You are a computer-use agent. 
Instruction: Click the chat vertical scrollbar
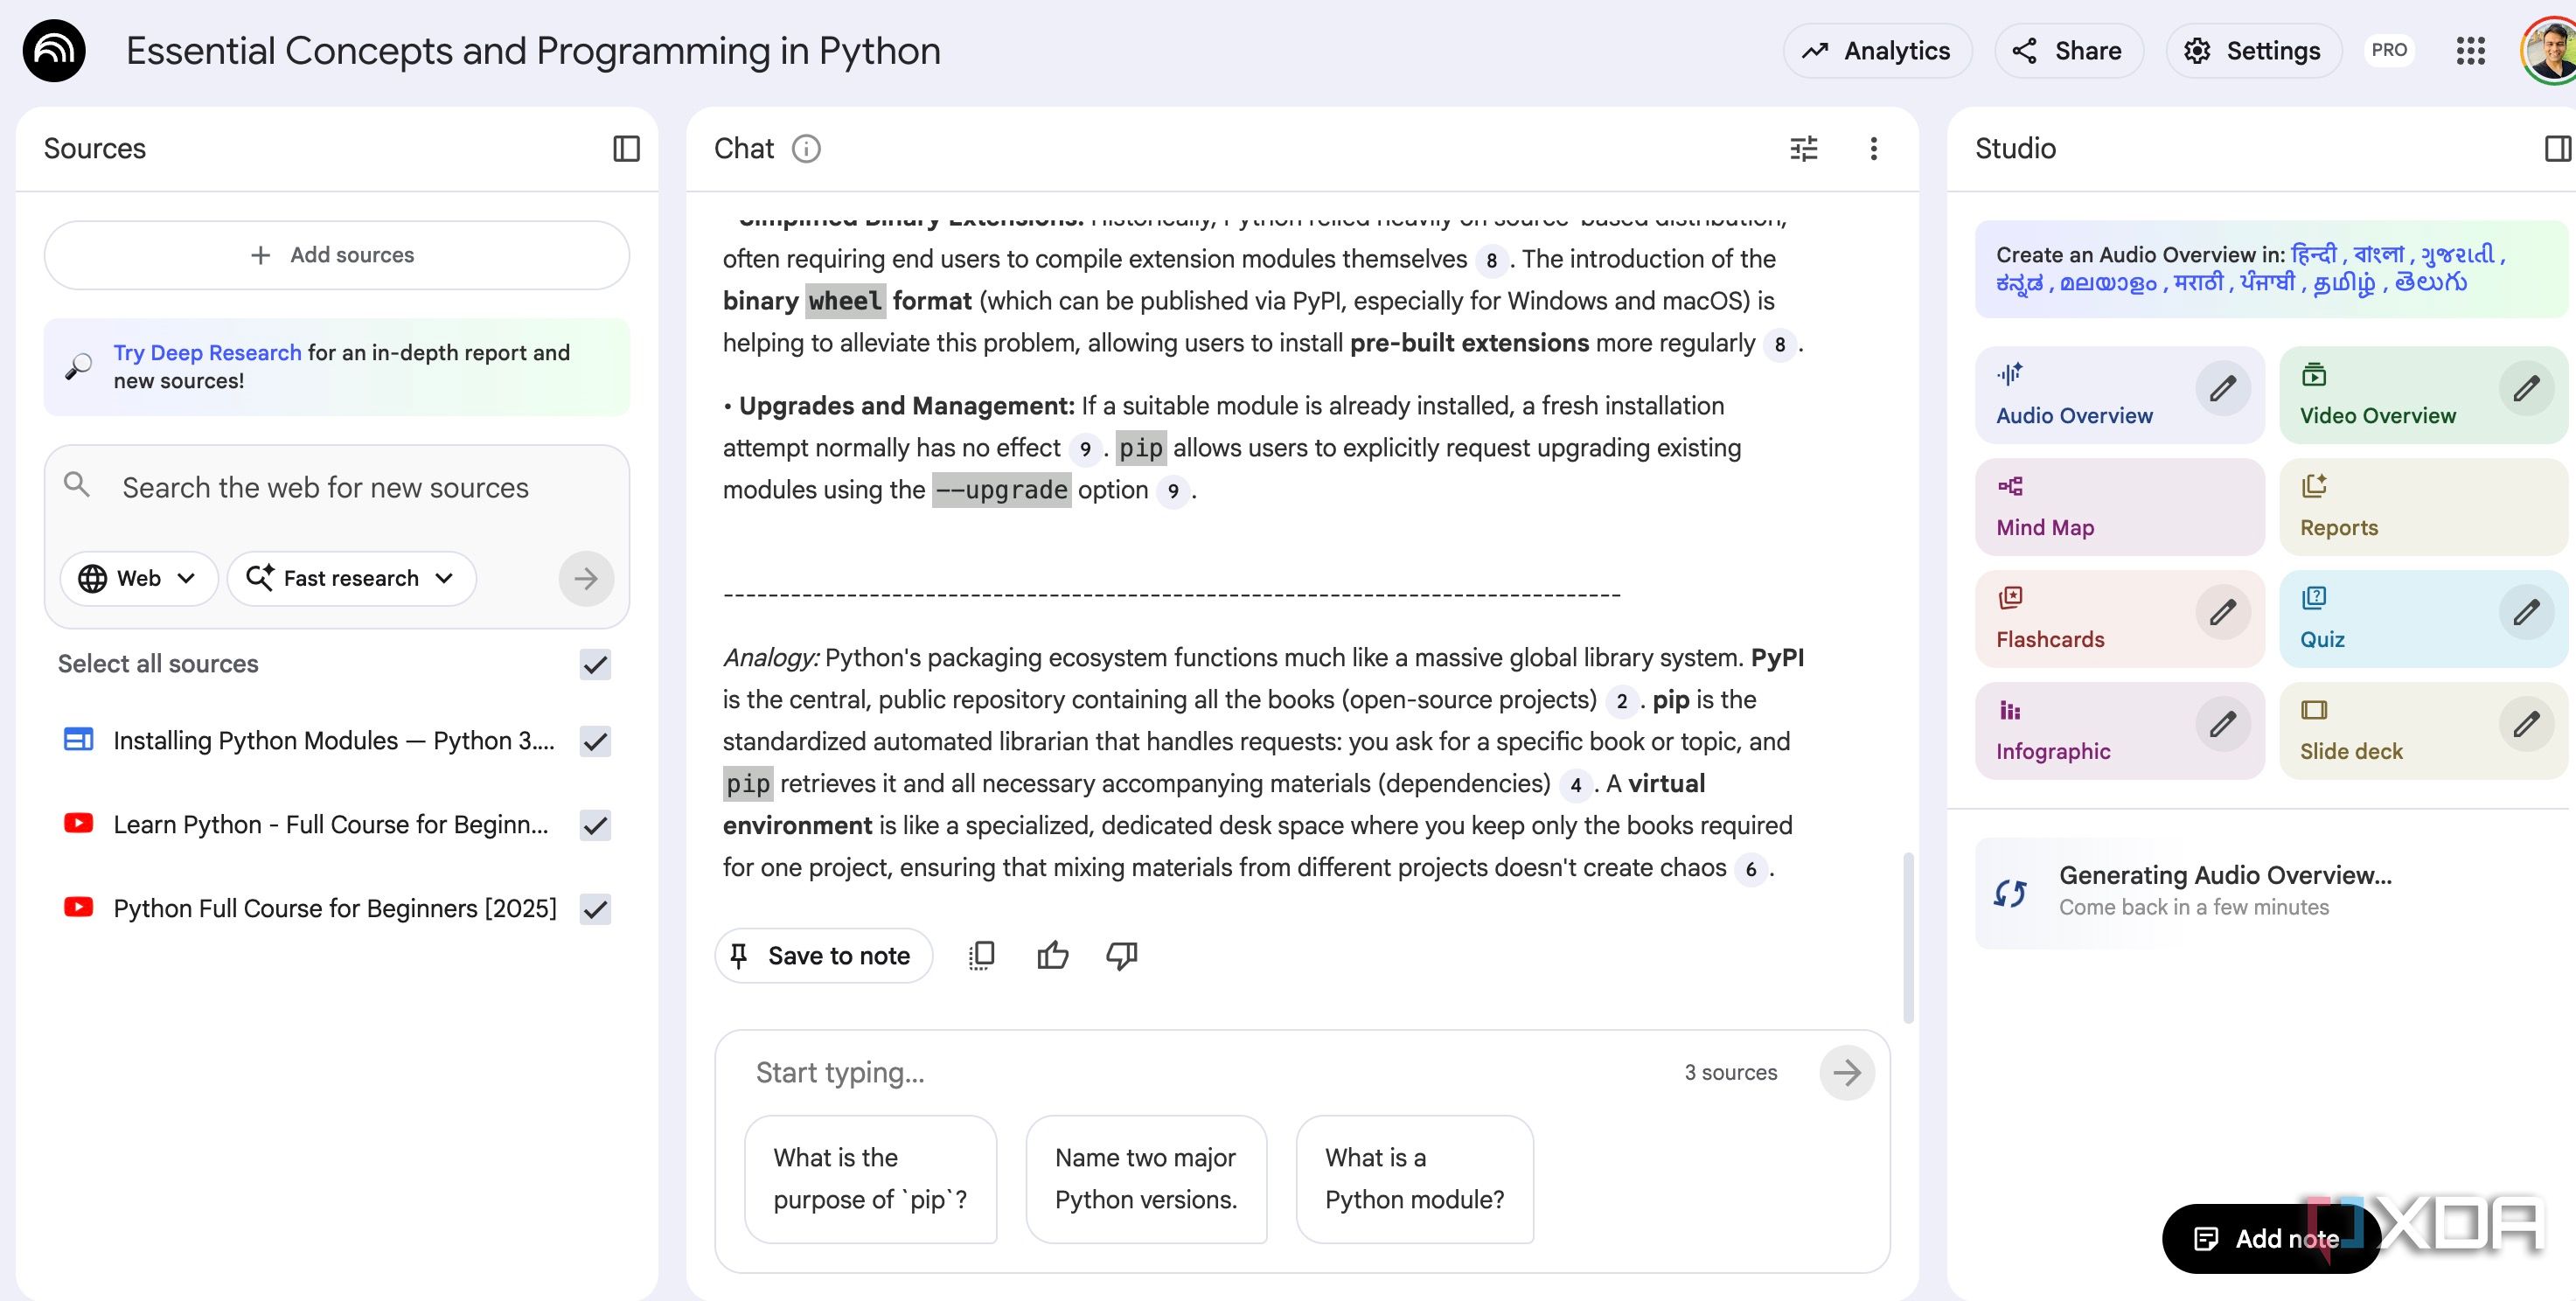1907,938
